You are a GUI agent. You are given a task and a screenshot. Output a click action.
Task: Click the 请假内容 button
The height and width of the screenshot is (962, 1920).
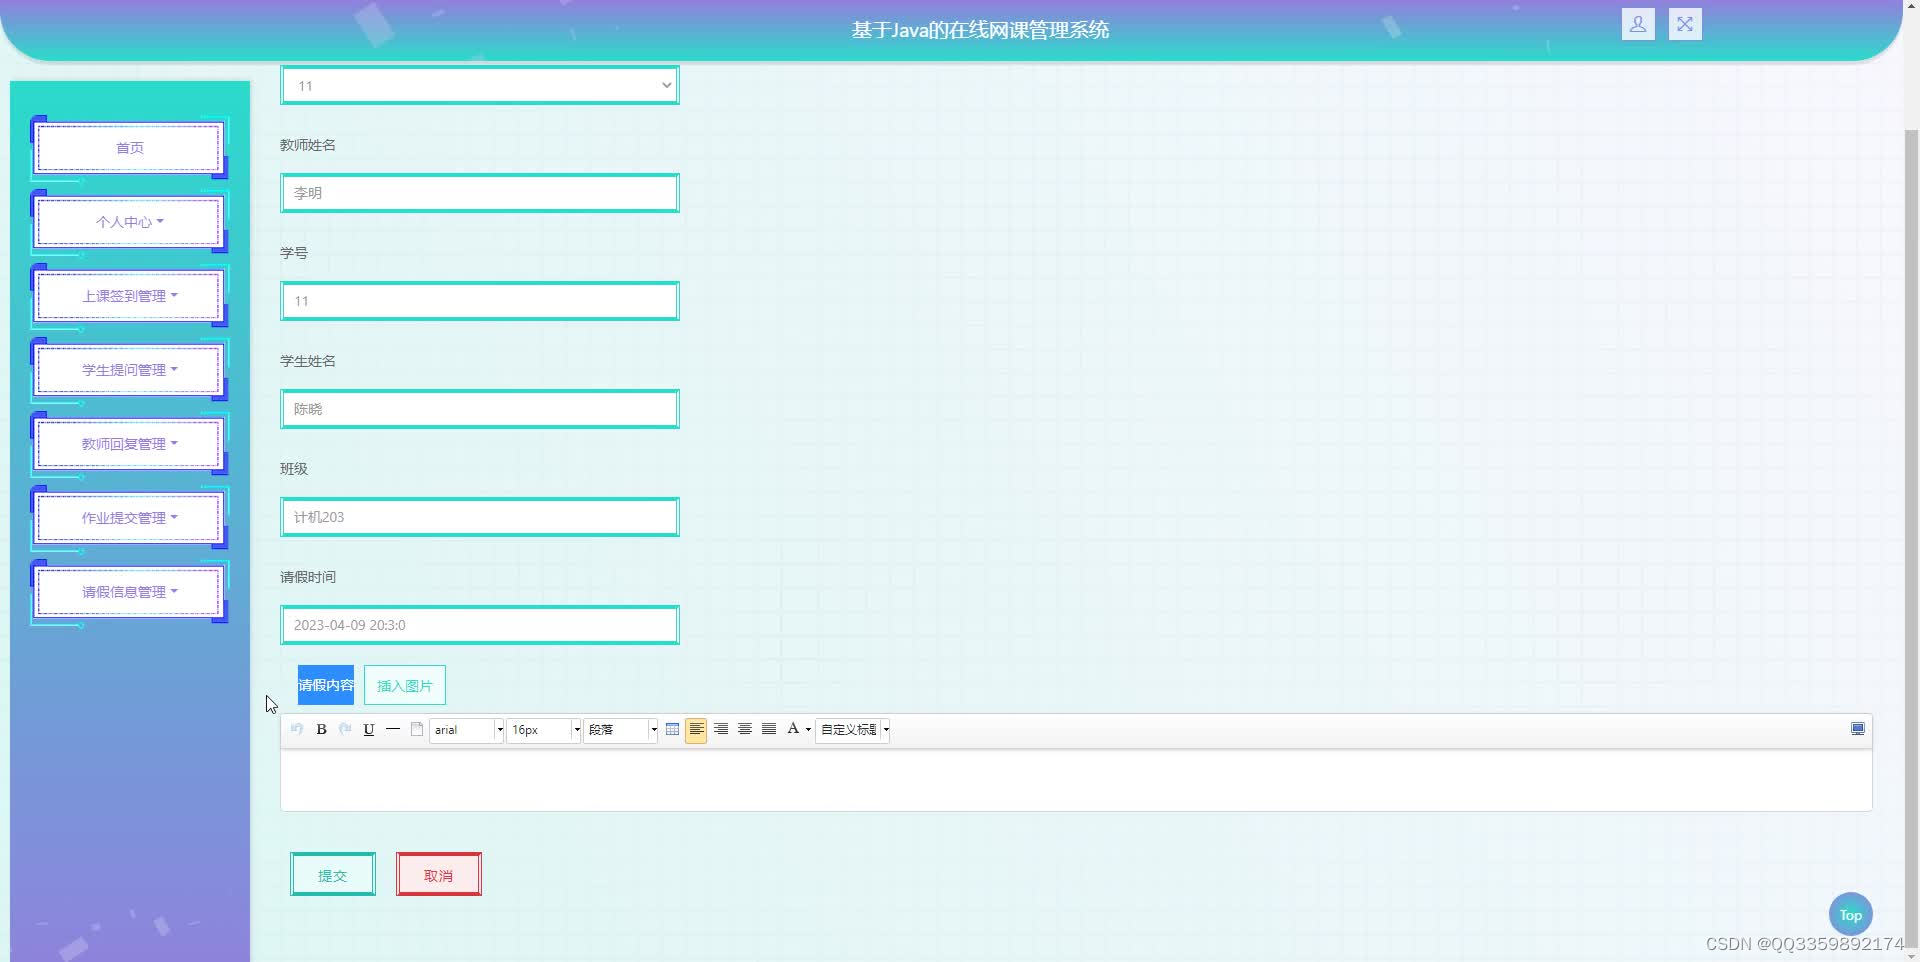click(326, 685)
